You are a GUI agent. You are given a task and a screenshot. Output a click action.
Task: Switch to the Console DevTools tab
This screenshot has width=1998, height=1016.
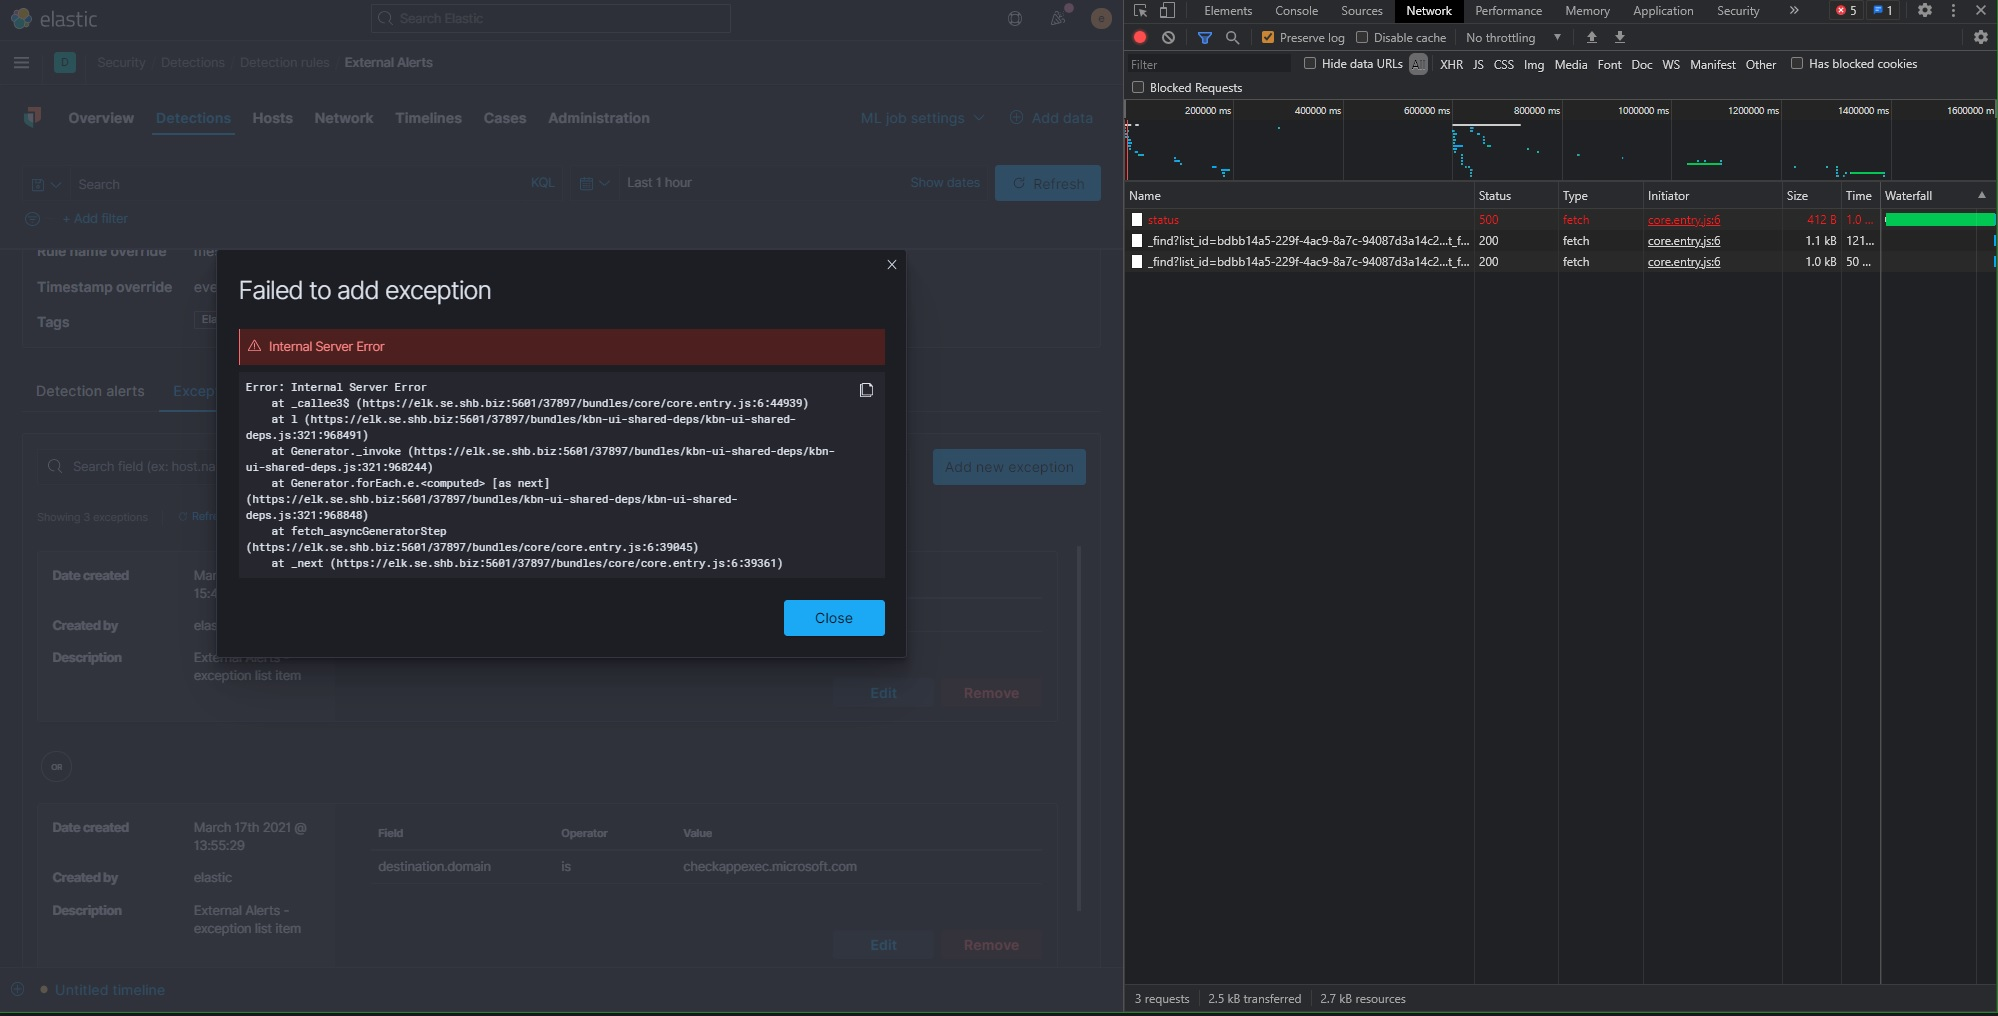(1295, 11)
